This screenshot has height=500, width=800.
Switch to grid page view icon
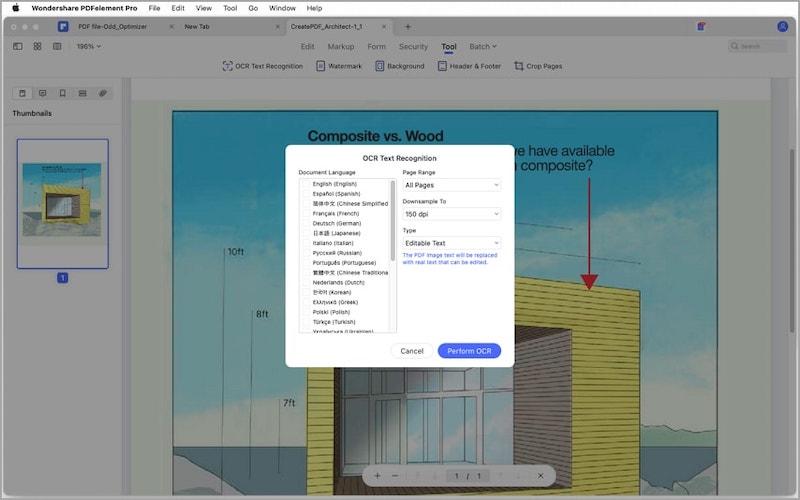click(x=37, y=46)
